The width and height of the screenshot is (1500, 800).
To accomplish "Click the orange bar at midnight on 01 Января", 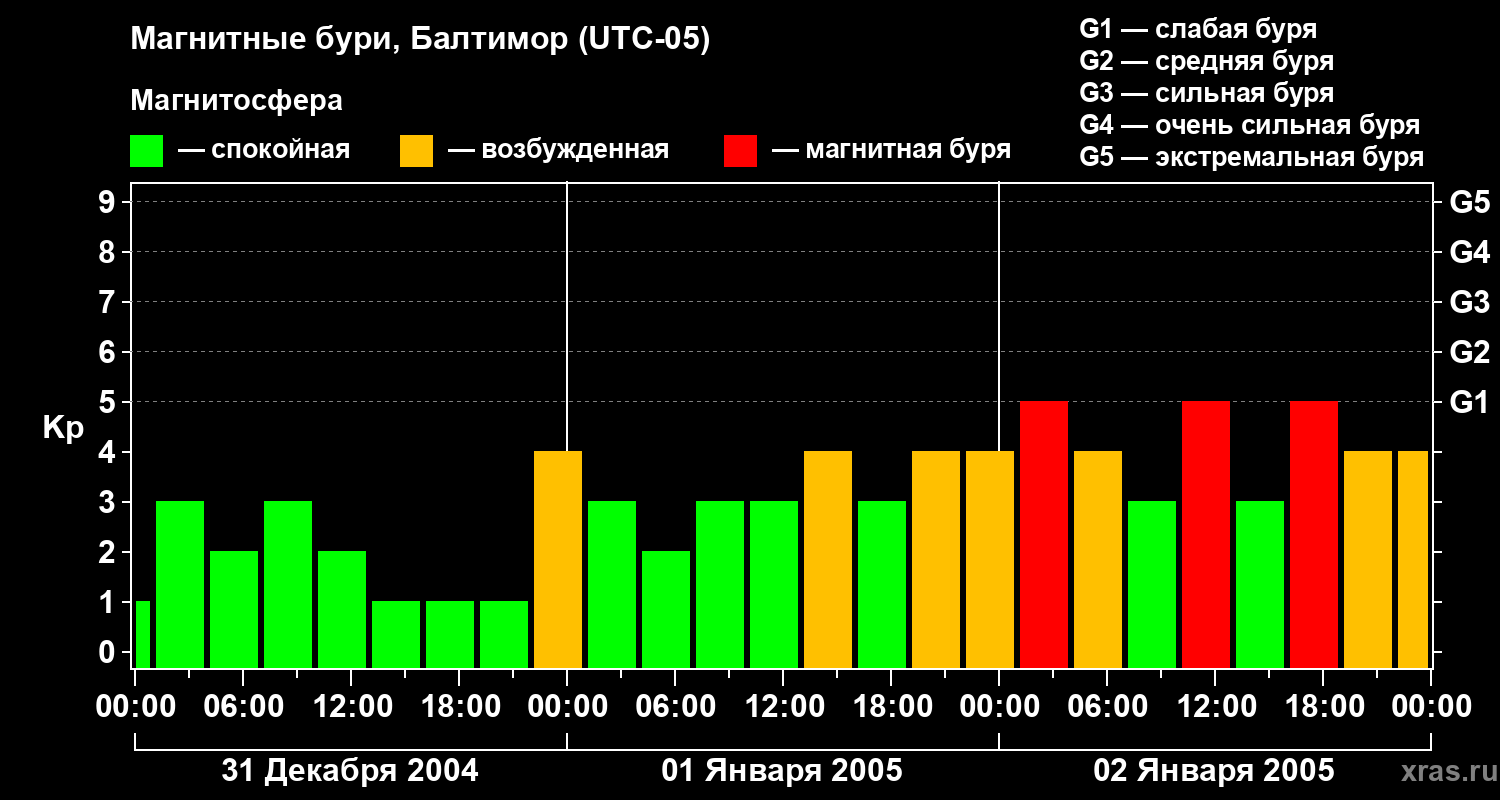I will [x=558, y=559].
